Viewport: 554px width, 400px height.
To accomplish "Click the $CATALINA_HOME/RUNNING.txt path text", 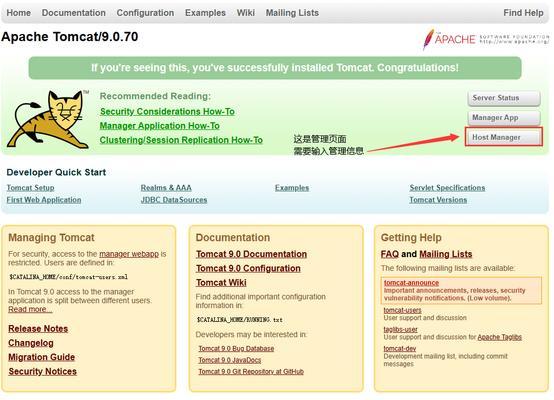I will pyautogui.click(x=240, y=320).
